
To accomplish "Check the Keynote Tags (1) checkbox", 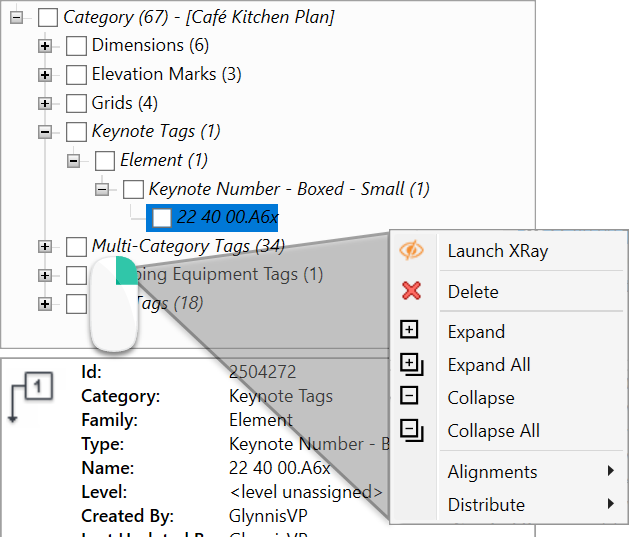I will (76, 132).
